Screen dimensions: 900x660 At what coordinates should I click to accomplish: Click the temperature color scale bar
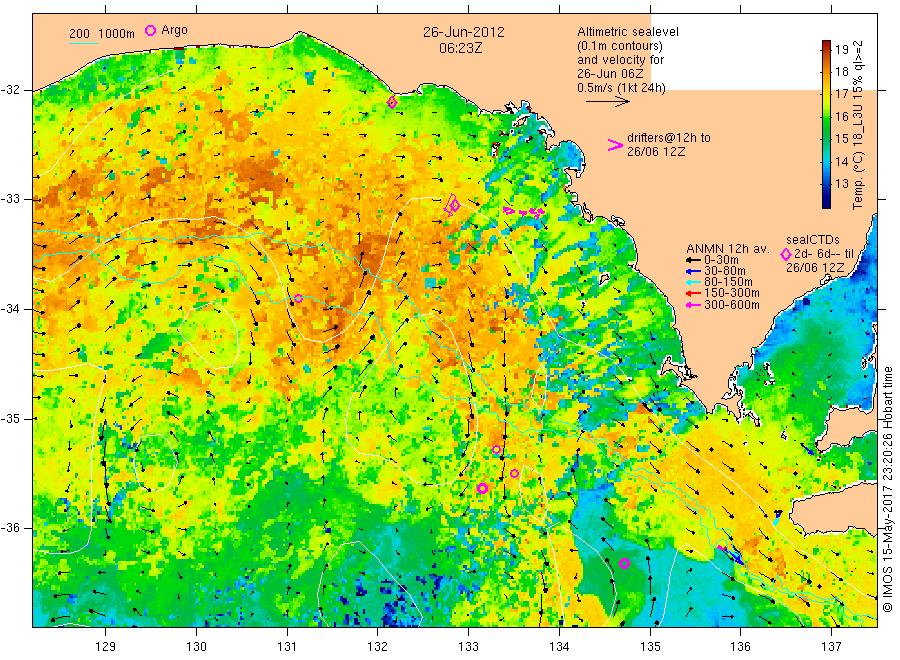pyautogui.click(x=827, y=124)
